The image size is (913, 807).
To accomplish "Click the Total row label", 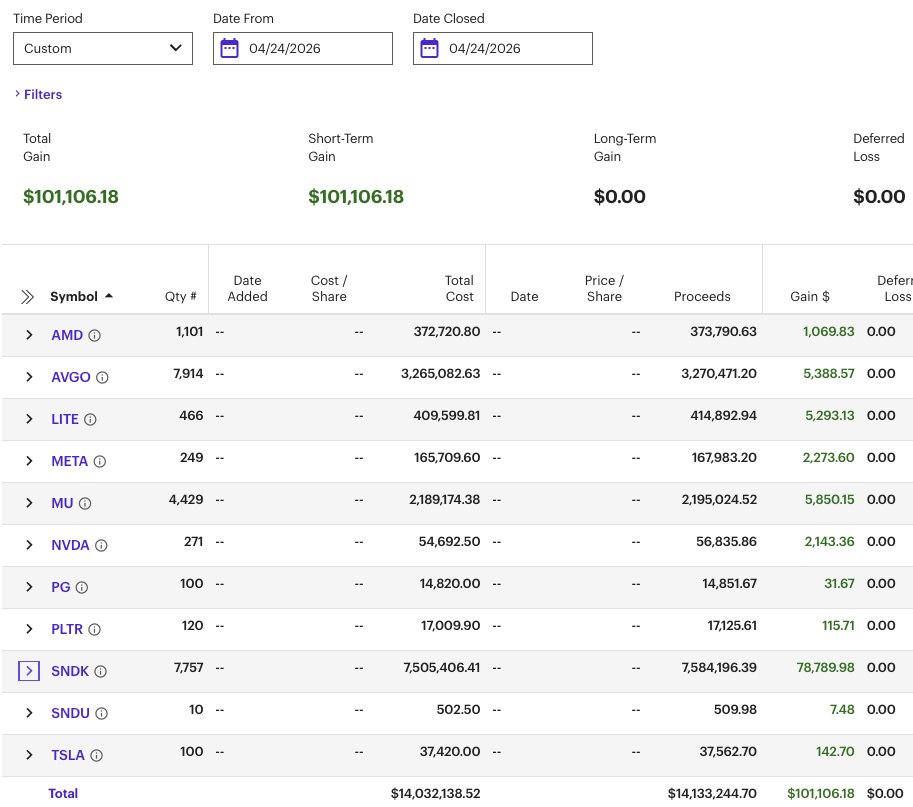I will pyautogui.click(x=63, y=793).
